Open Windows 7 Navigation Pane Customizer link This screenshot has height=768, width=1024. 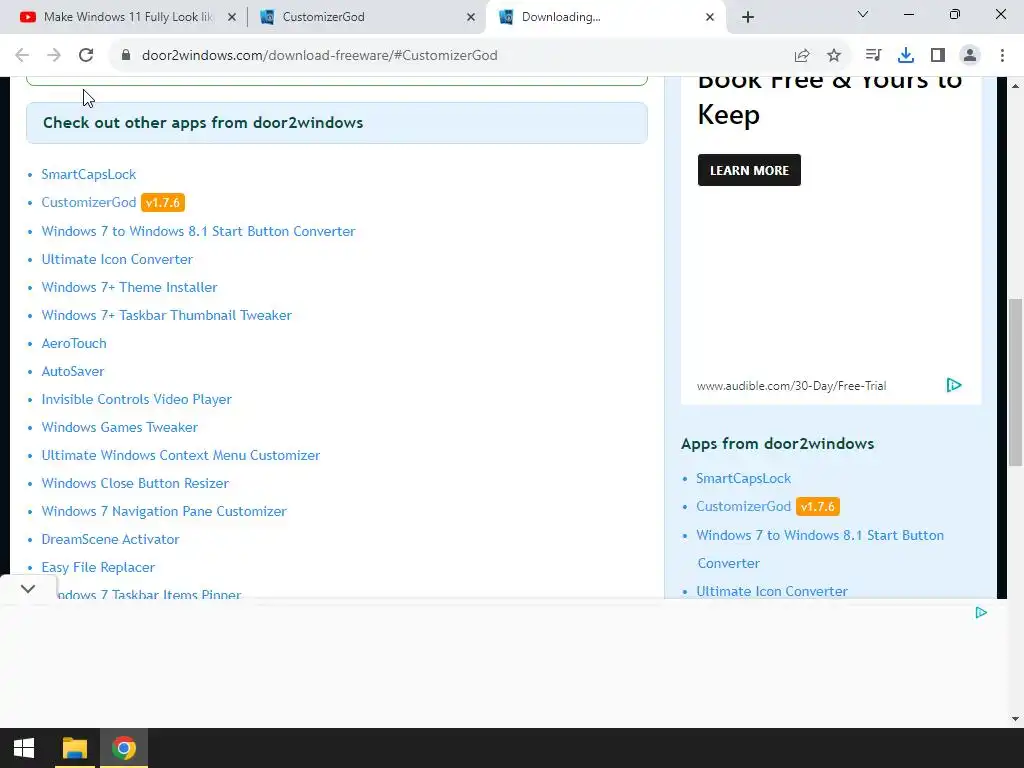164,512
